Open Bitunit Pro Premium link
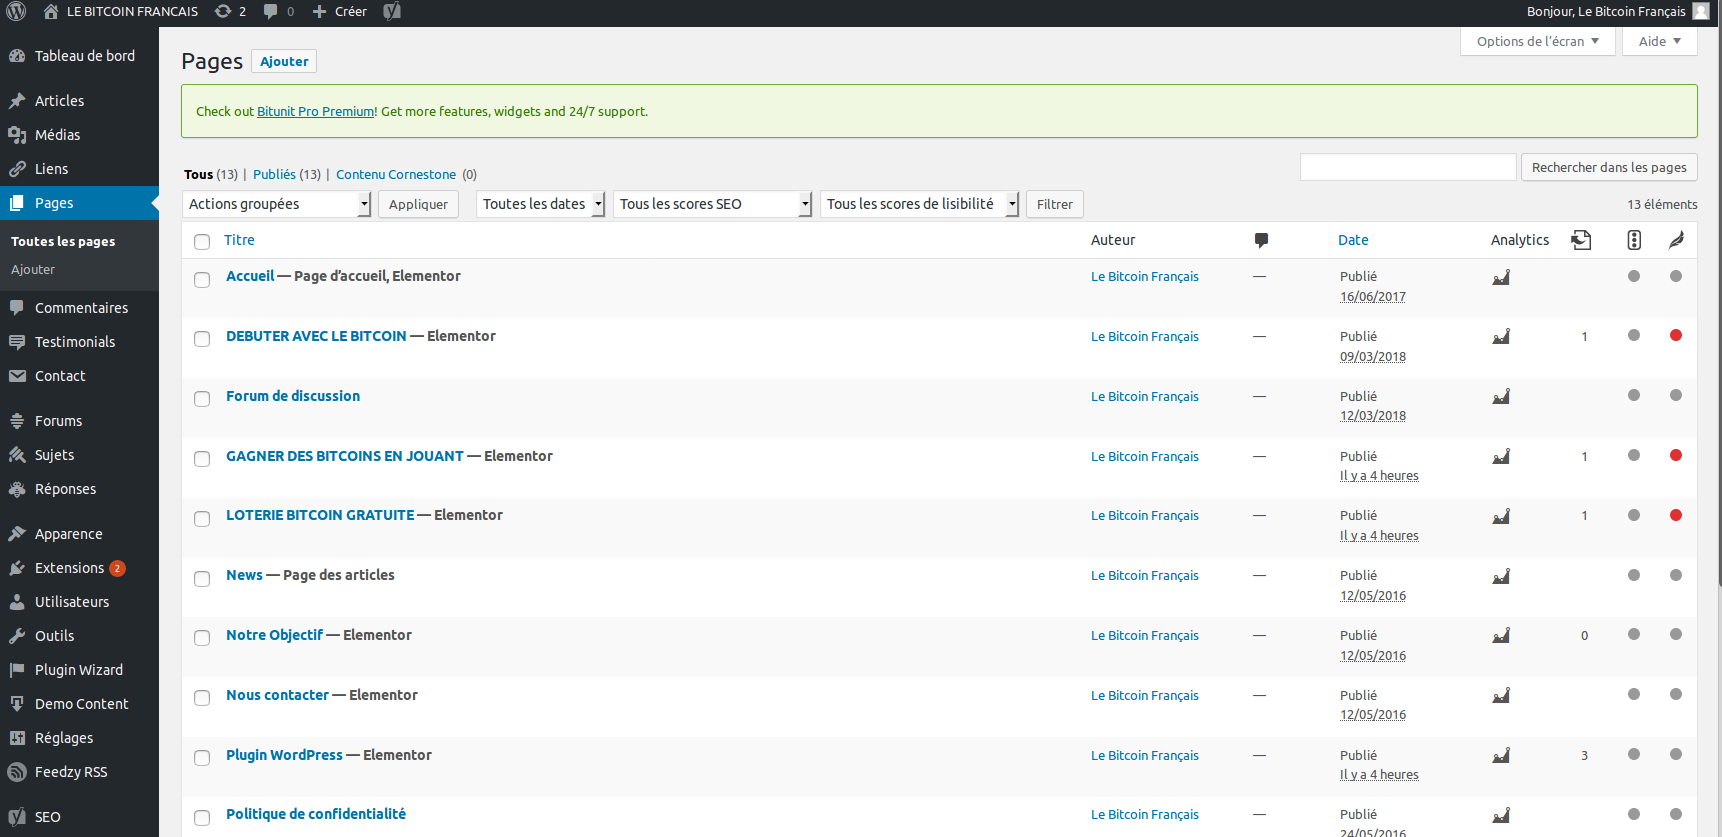This screenshot has width=1722, height=837. tap(315, 111)
